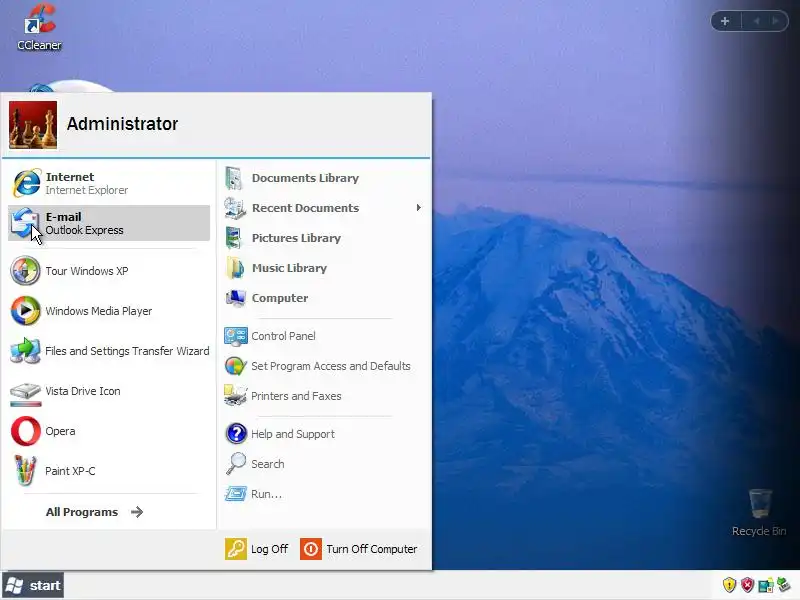
Task: Launch Windows Media Player
Action: click(109, 311)
